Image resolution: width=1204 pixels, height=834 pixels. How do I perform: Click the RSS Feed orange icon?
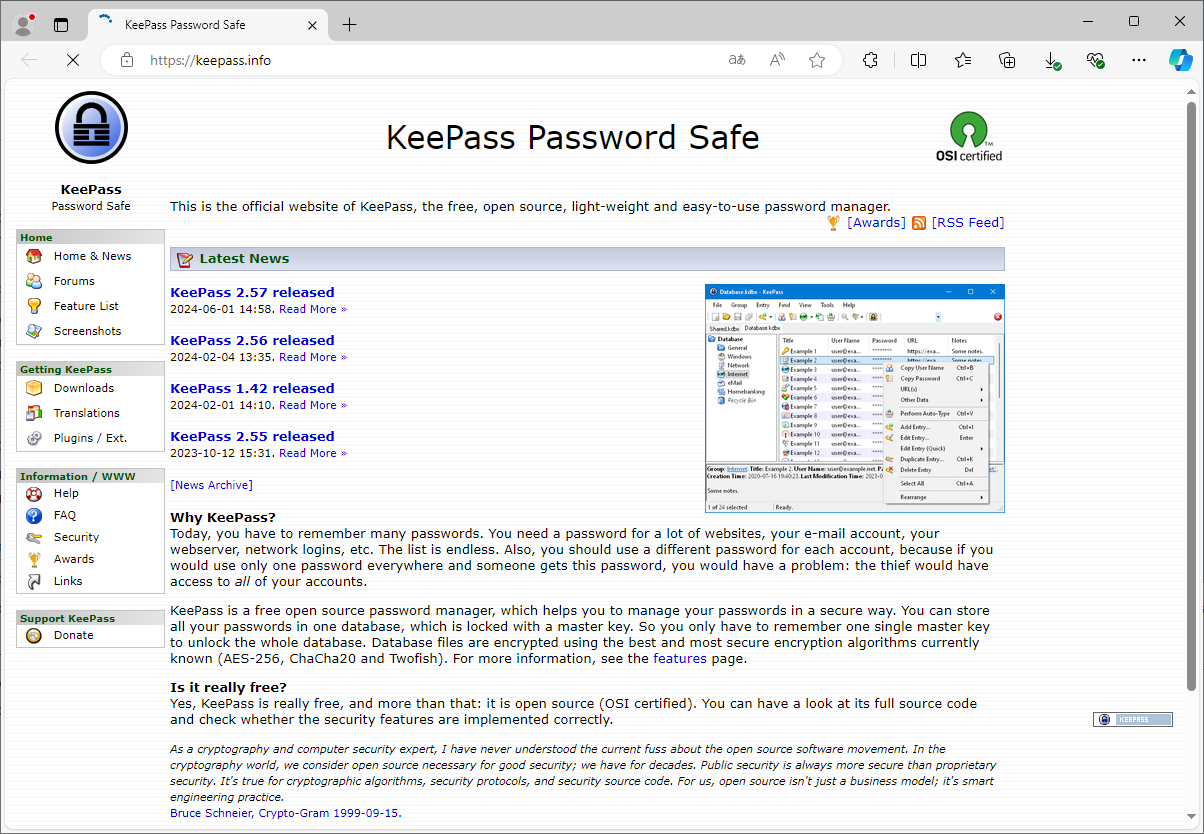coord(919,223)
